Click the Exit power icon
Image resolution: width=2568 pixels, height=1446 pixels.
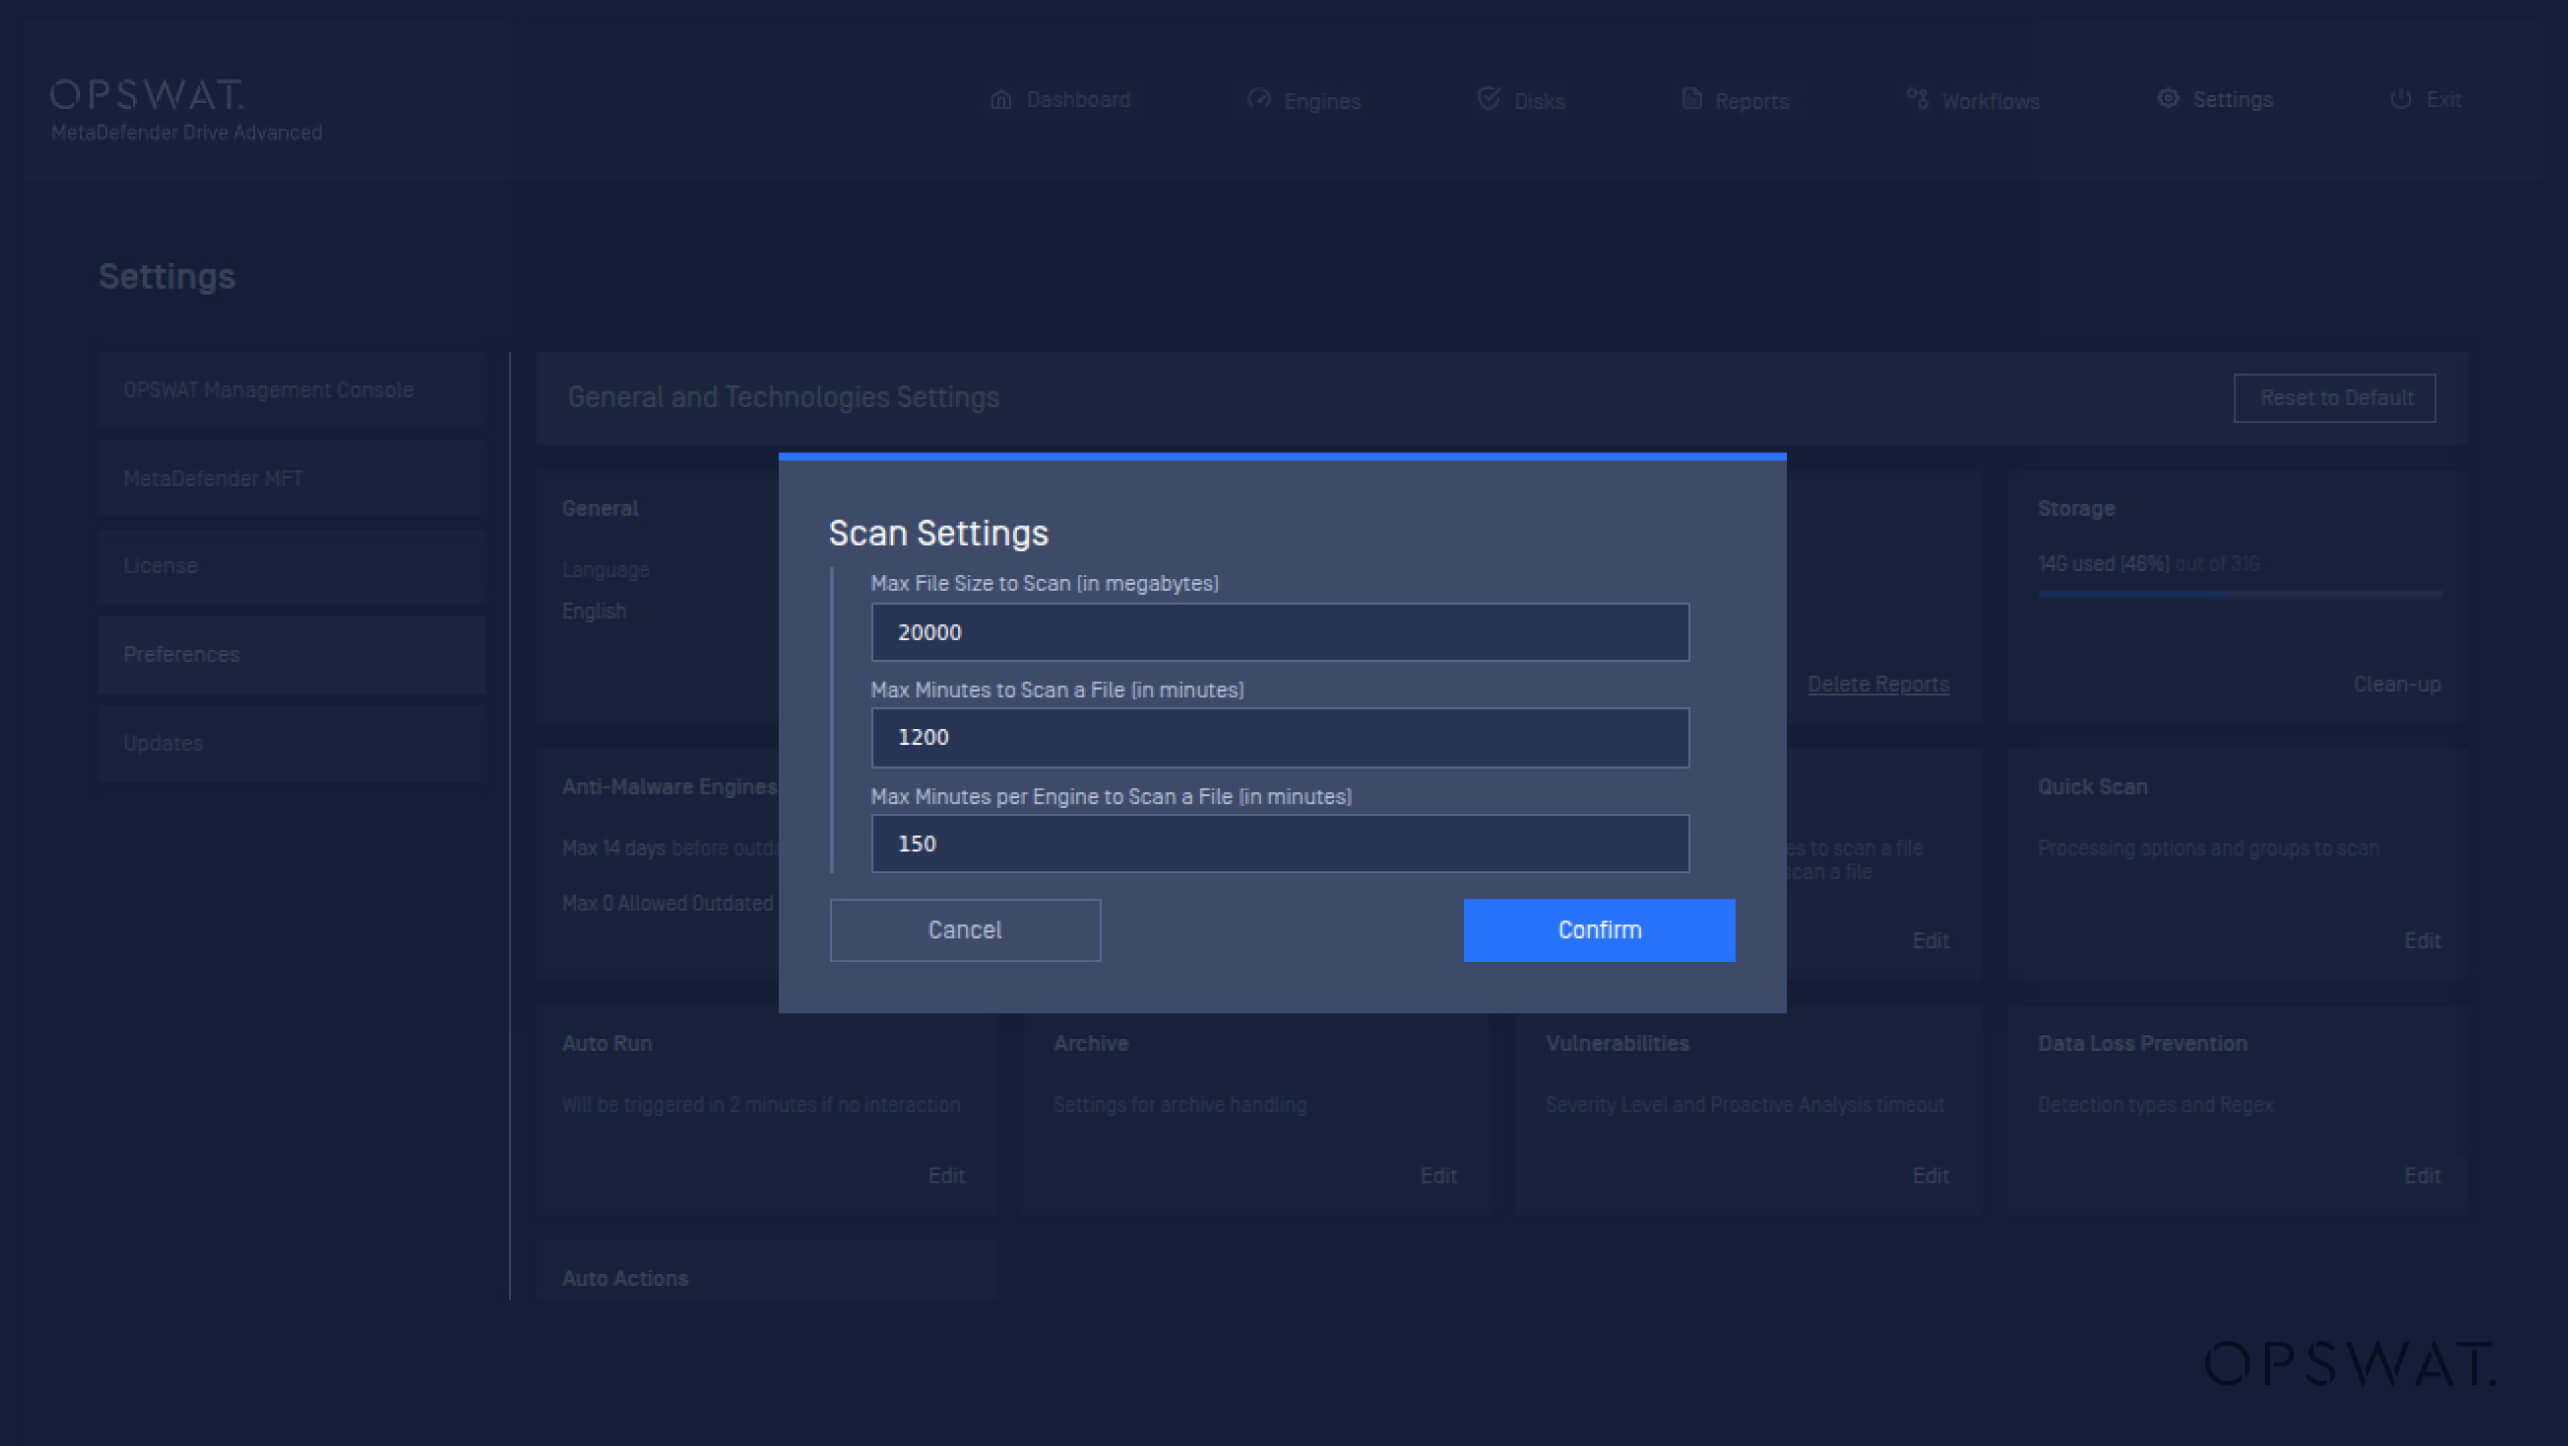tap(2400, 99)
